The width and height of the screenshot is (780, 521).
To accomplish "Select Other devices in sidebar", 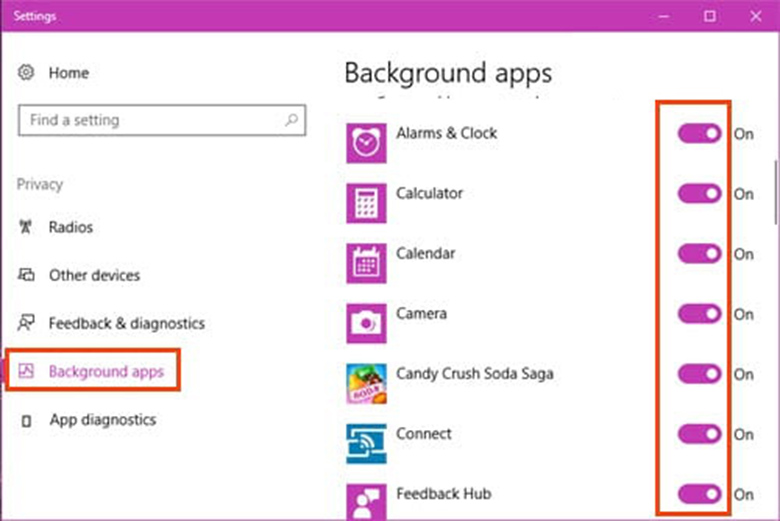I will coord(94,275).
